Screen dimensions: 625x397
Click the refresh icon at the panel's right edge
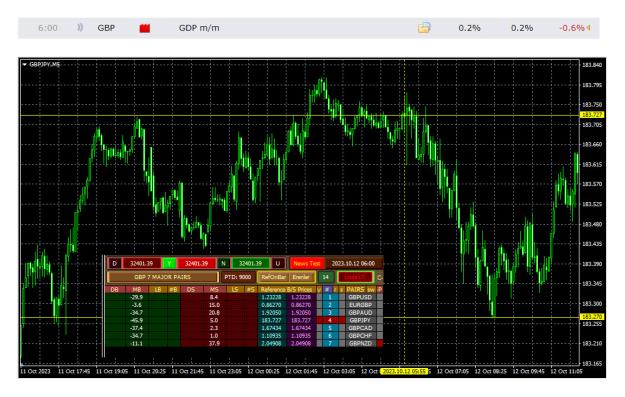[379, 277]
